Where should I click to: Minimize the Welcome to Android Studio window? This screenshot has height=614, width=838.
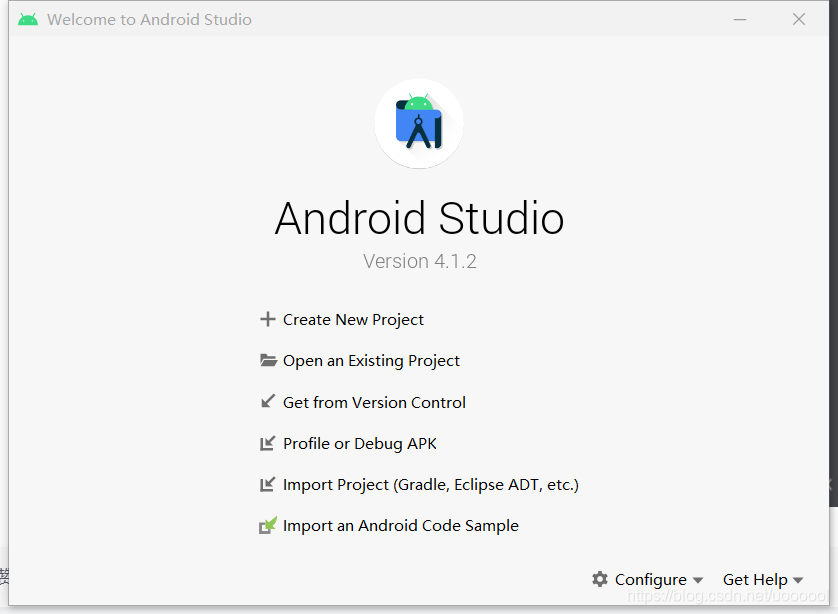point(740,20)
